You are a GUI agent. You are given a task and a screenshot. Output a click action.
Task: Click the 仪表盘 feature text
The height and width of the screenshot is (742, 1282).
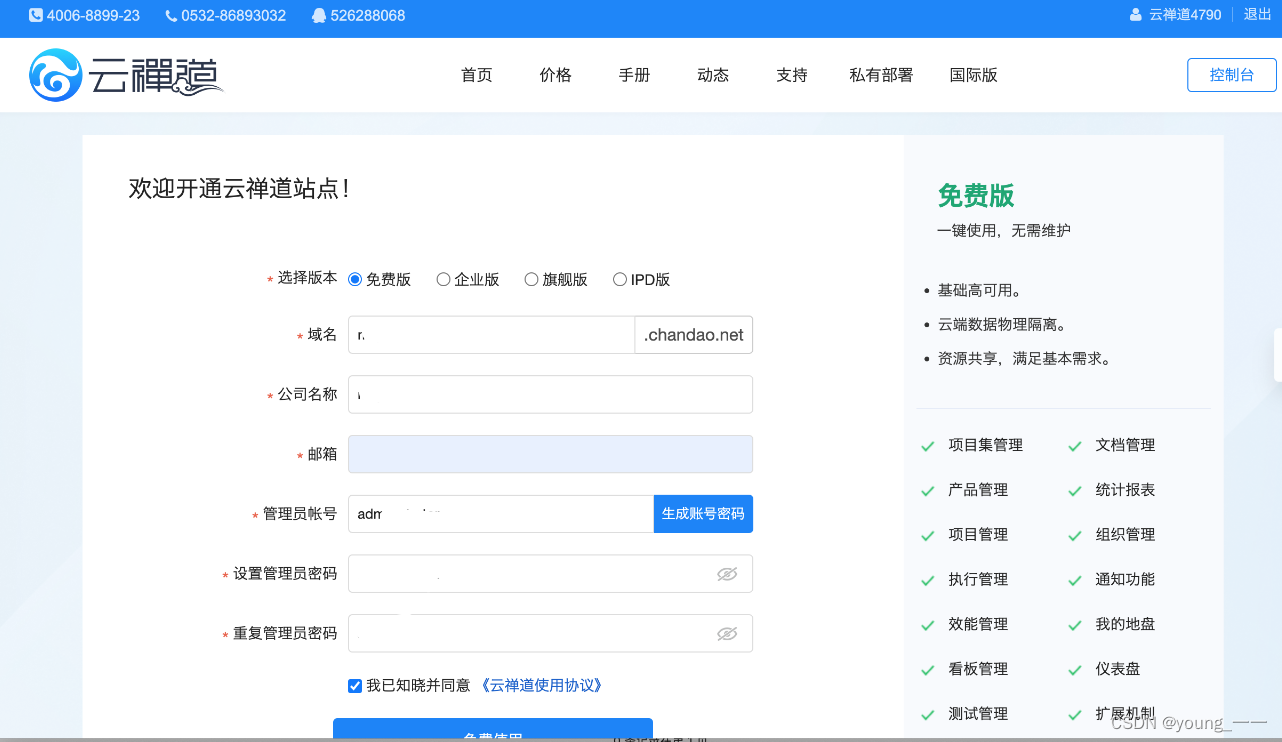[1118, 669]
